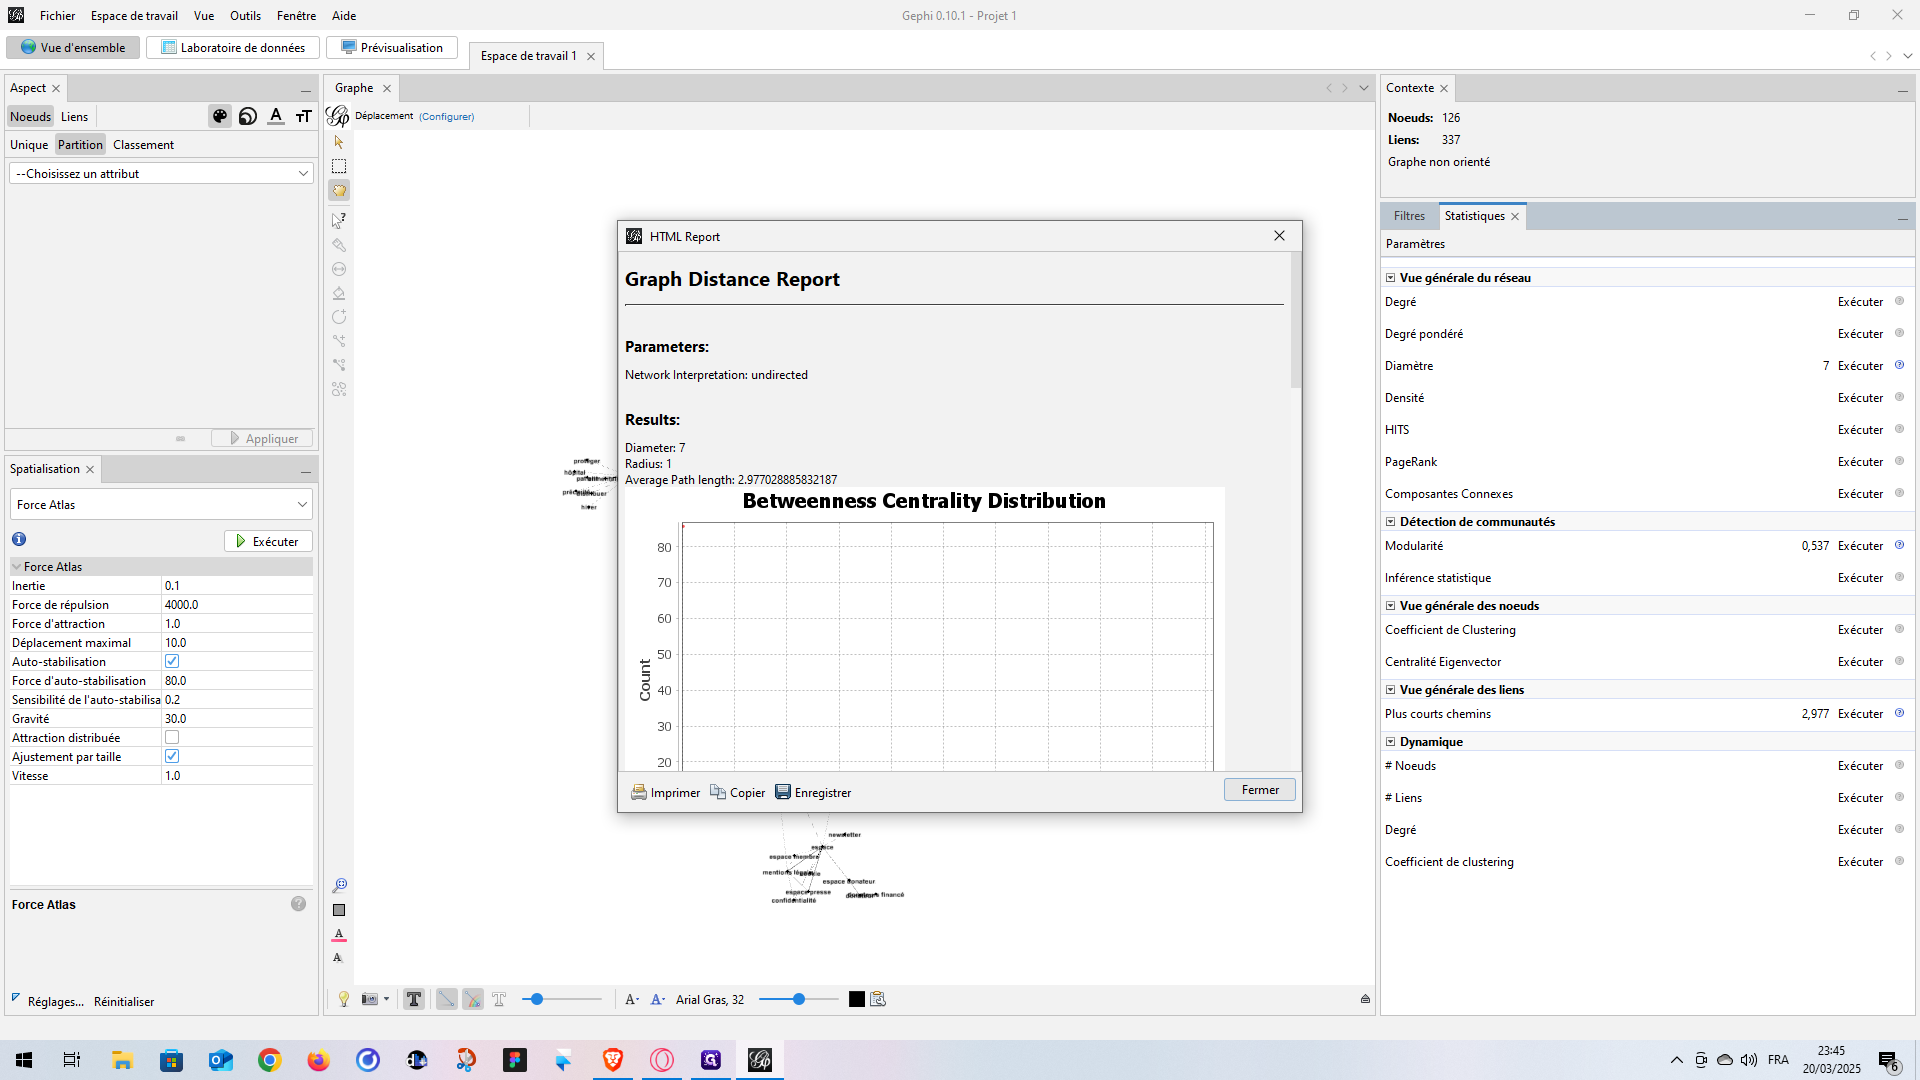Switch to Laboratoire de données view
Viewport: 1920px width, 1080px height.
233,47
